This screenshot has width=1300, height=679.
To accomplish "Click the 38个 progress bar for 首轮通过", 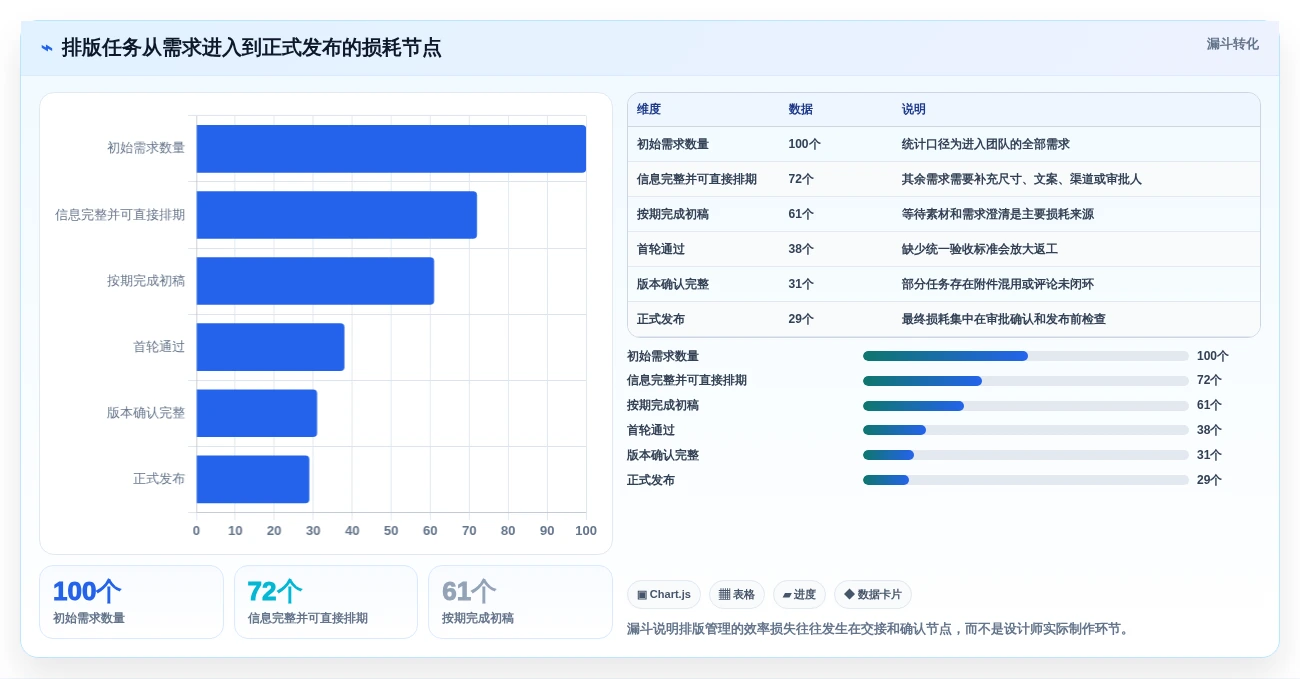I will pos(1026,430).
